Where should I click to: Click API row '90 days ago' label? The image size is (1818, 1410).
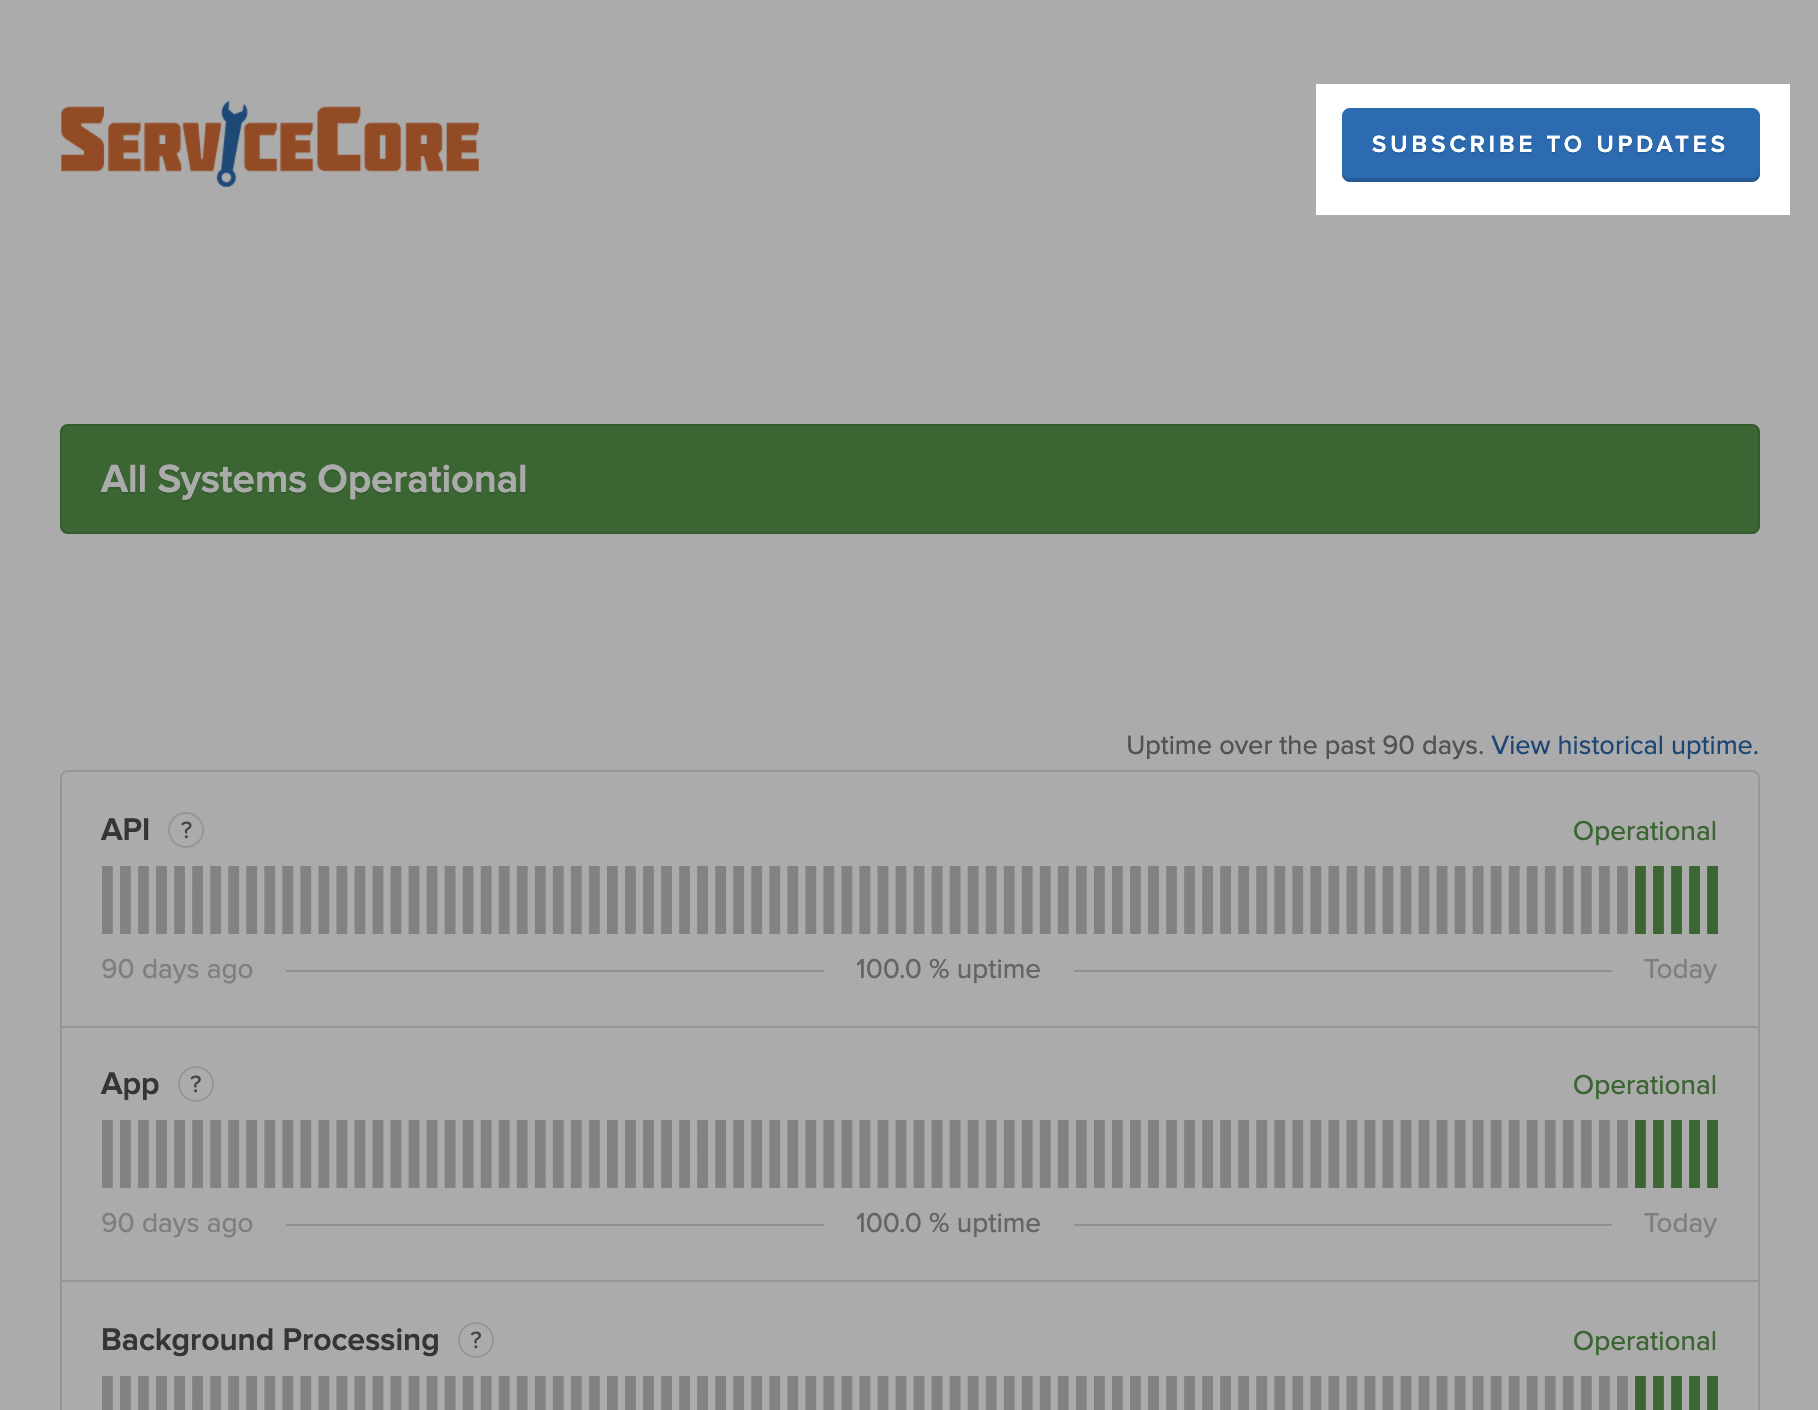177,969
